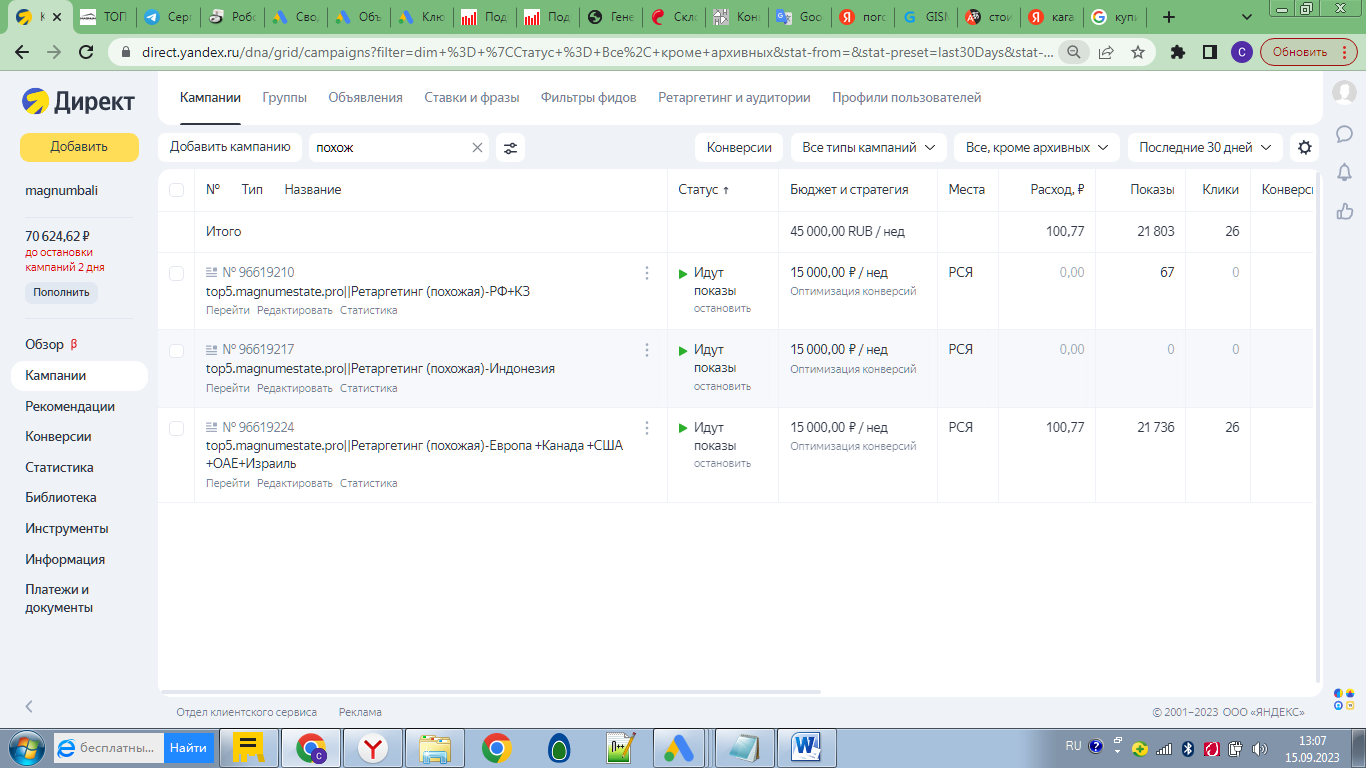Open Библиотека in the left menu
The image size is (1366, 768).
click(x=61, y=498)
